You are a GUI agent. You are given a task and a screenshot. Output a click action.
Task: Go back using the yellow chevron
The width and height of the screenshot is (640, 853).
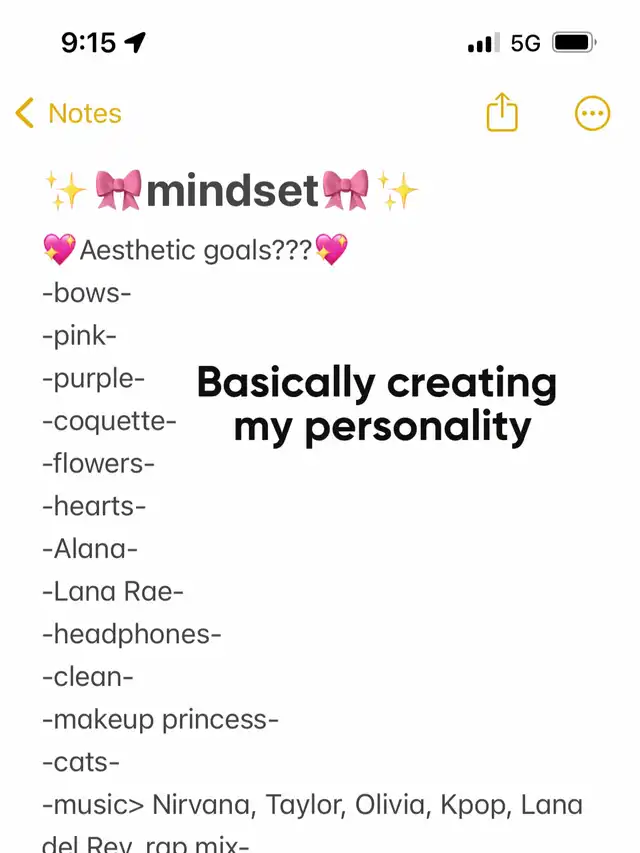tap(24, 113)
